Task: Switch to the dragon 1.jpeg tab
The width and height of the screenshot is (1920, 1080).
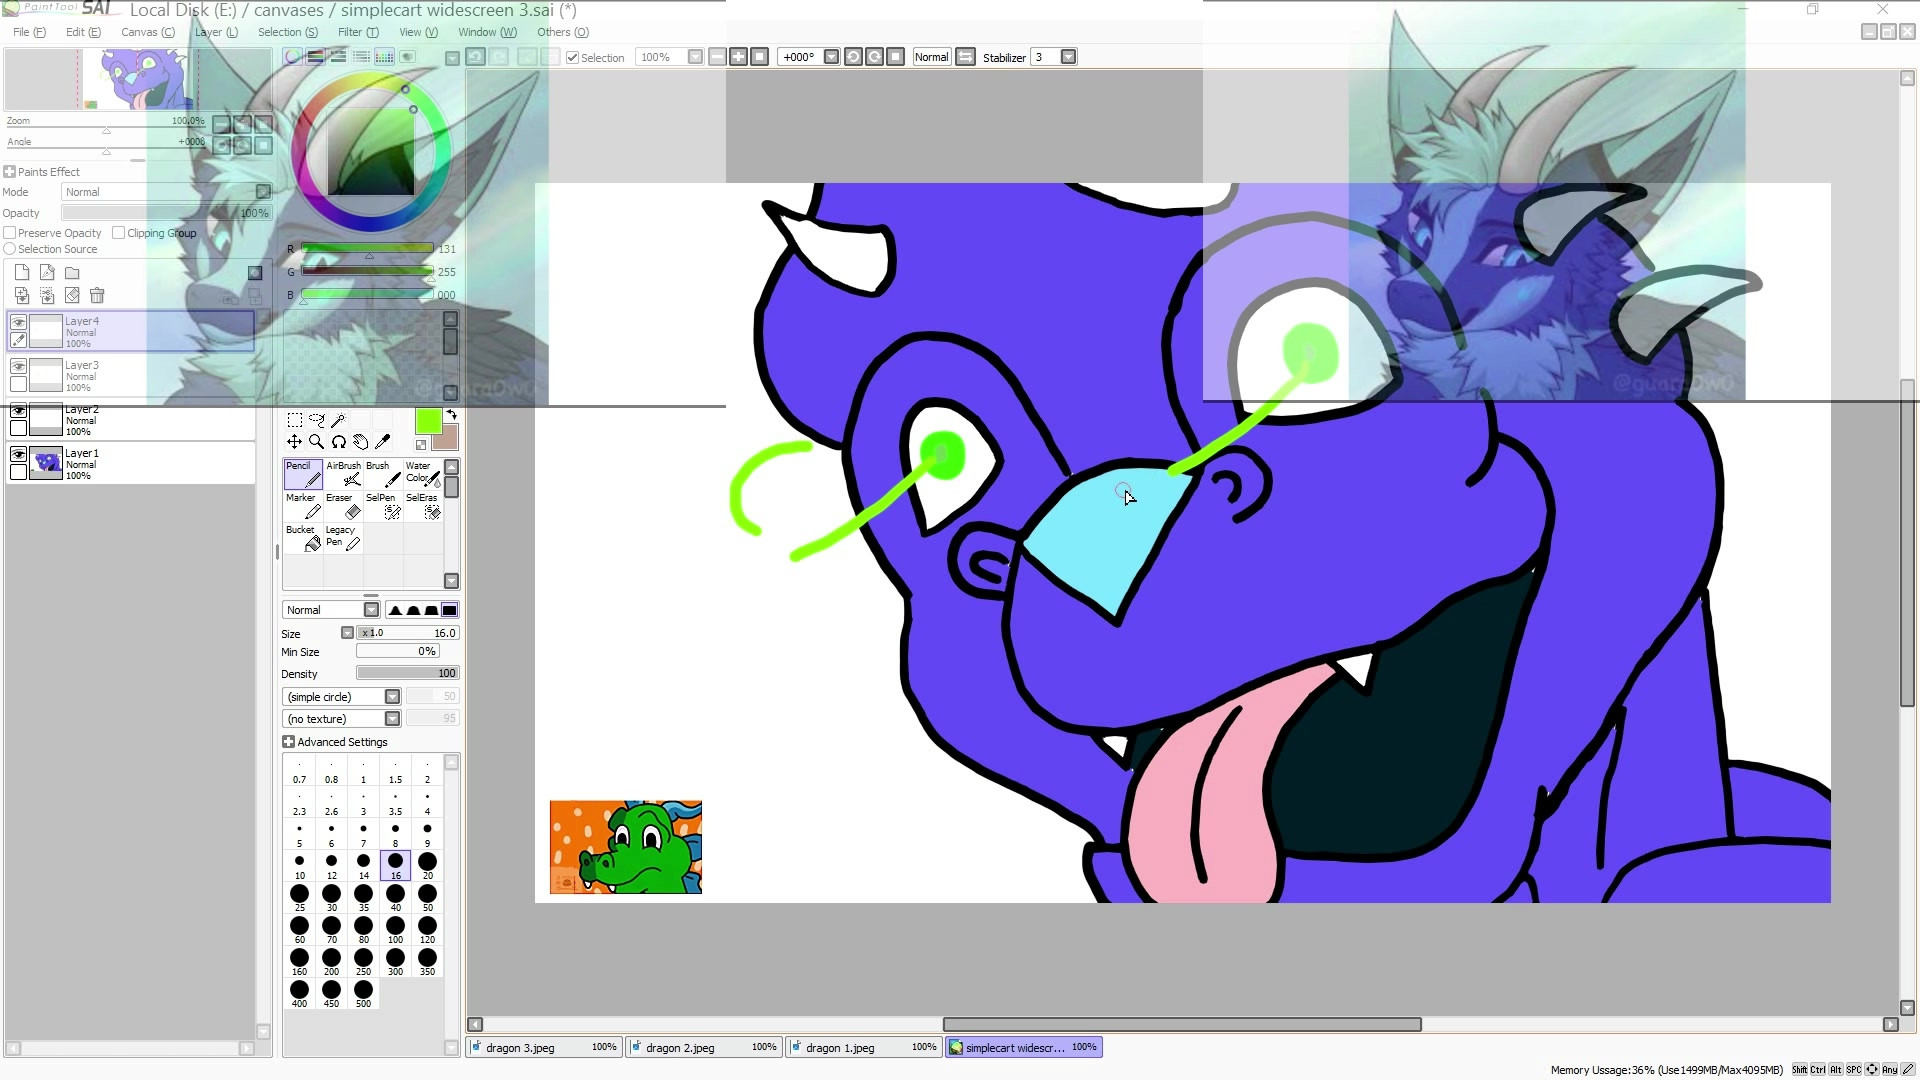Action: [x=865, y=1047]
